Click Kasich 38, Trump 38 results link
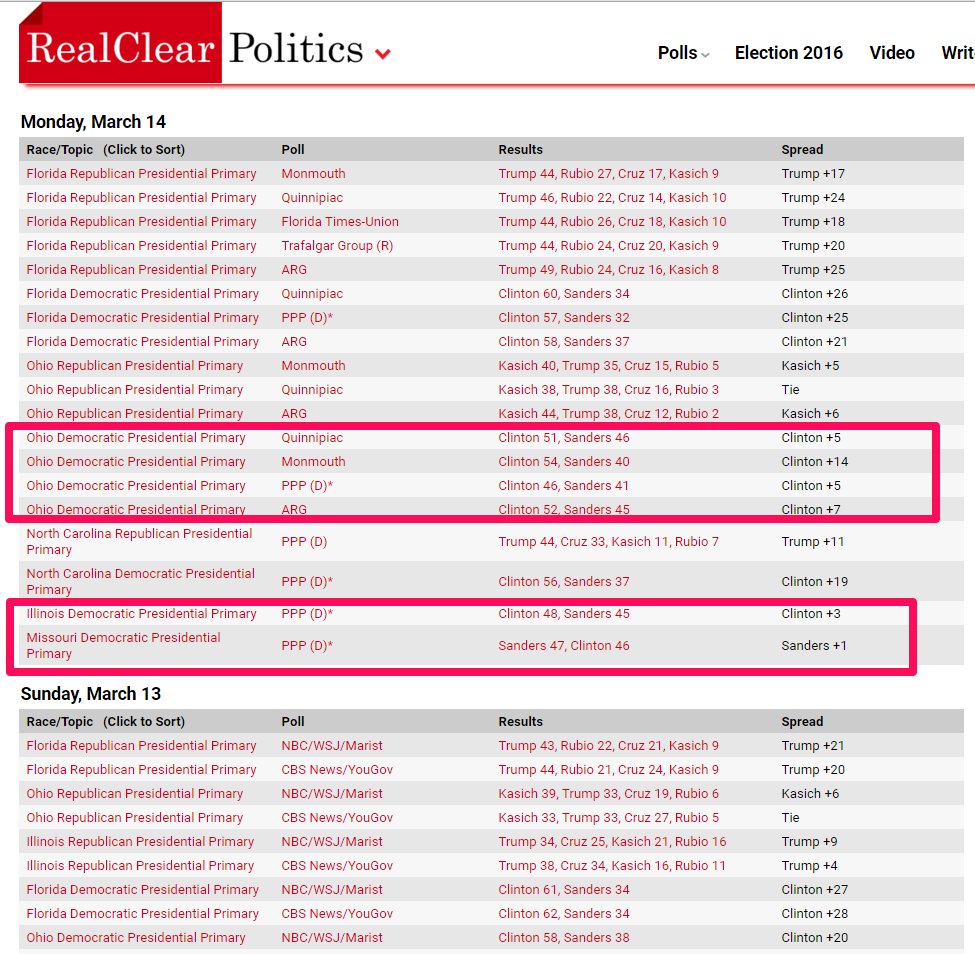Viewport: 975px width, 954px height. click(608, 390)
